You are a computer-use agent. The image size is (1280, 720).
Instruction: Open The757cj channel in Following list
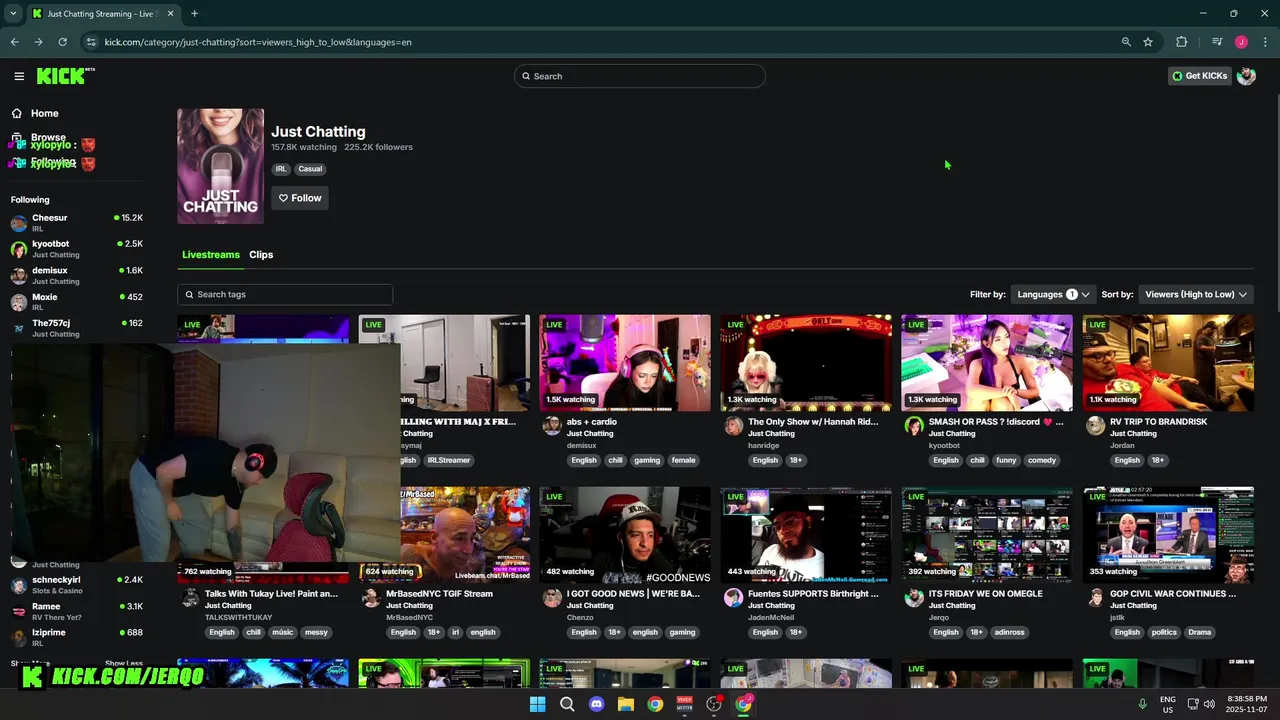[77, 328]
